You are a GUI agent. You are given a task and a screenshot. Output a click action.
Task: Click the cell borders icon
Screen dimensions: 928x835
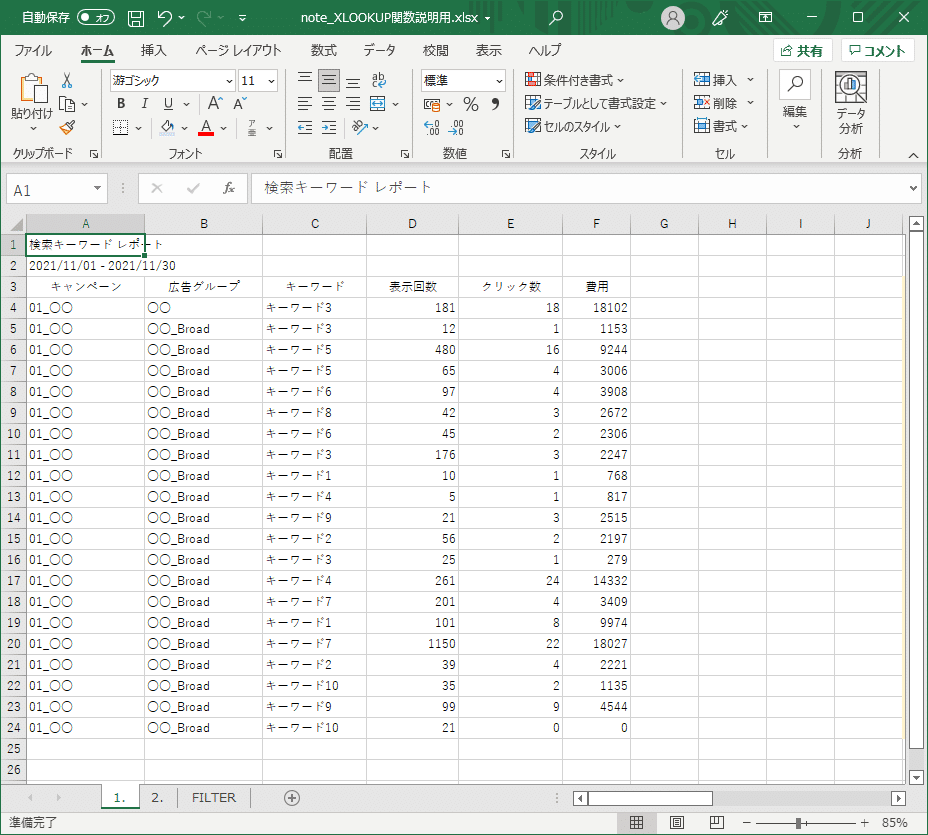[121, 128]
